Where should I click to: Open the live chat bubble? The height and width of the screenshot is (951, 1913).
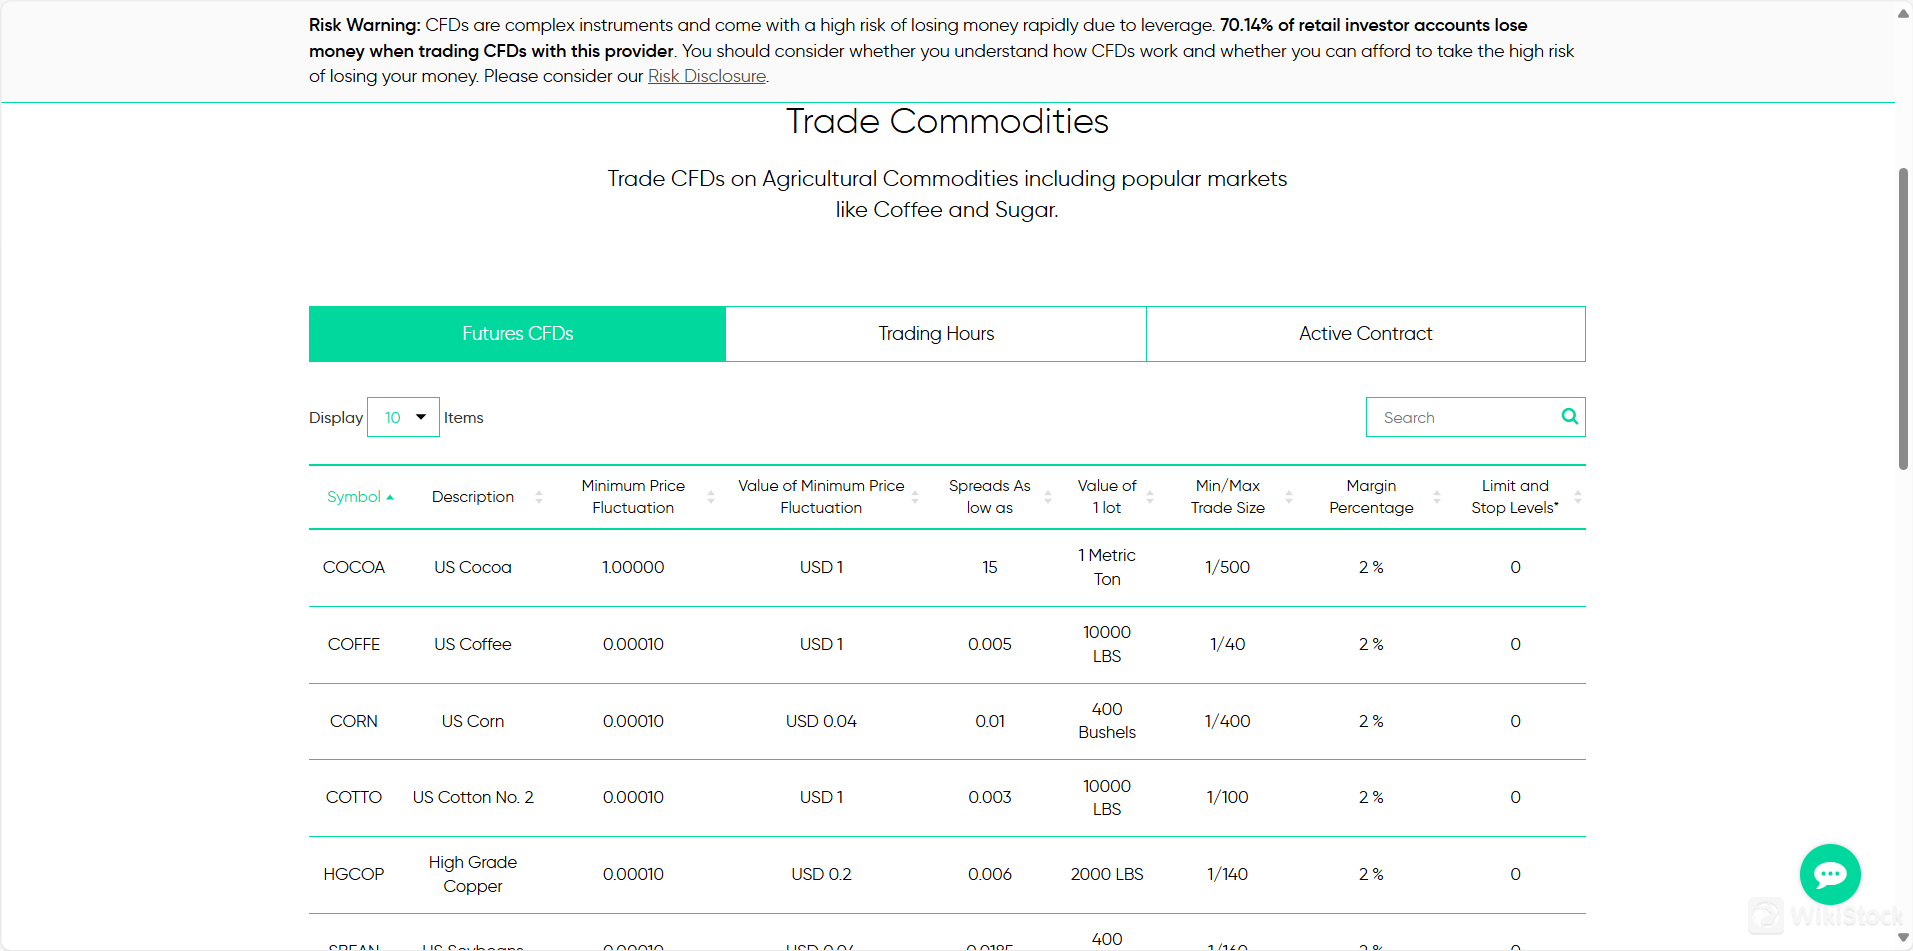(1829, 874)
